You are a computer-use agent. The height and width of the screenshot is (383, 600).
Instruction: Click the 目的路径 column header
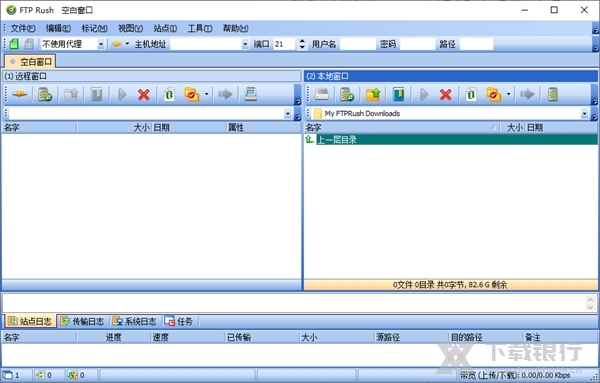(x=486, y=337)
